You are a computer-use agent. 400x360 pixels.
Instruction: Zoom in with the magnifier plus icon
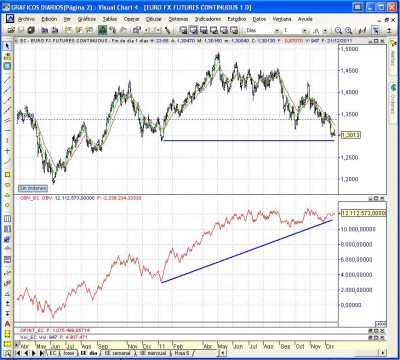349,31
